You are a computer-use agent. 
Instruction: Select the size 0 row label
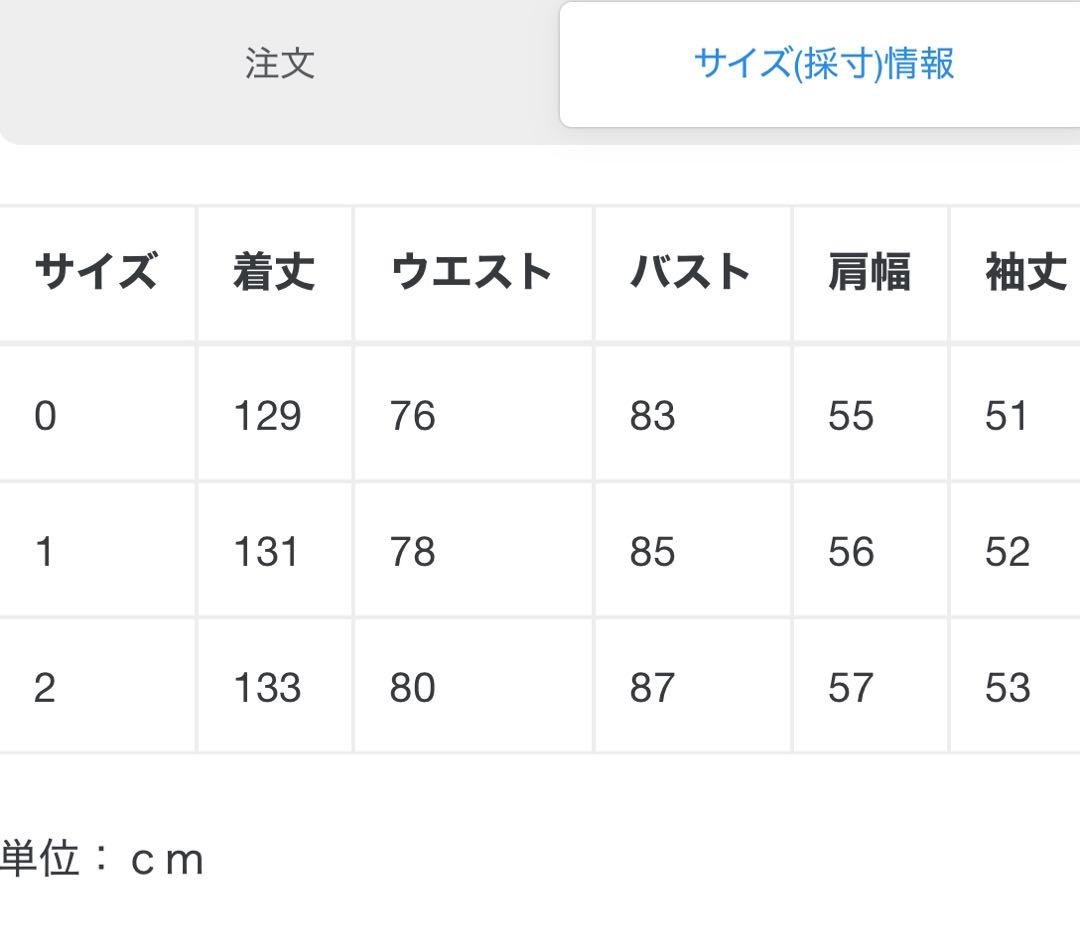pos(45,416)
